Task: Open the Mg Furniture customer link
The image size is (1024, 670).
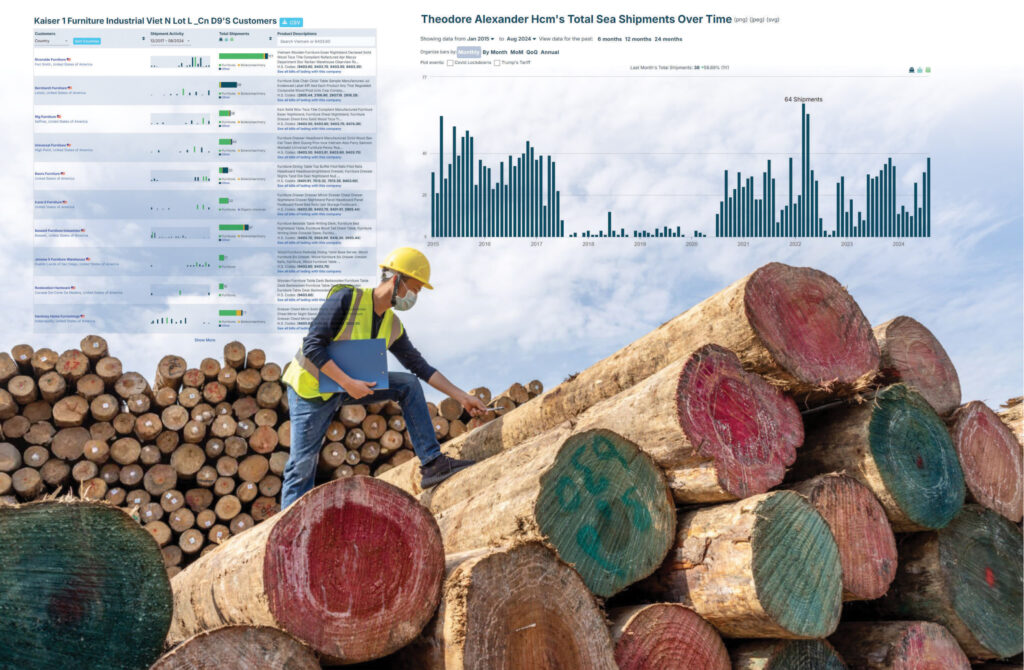Action: pos(46,116)
